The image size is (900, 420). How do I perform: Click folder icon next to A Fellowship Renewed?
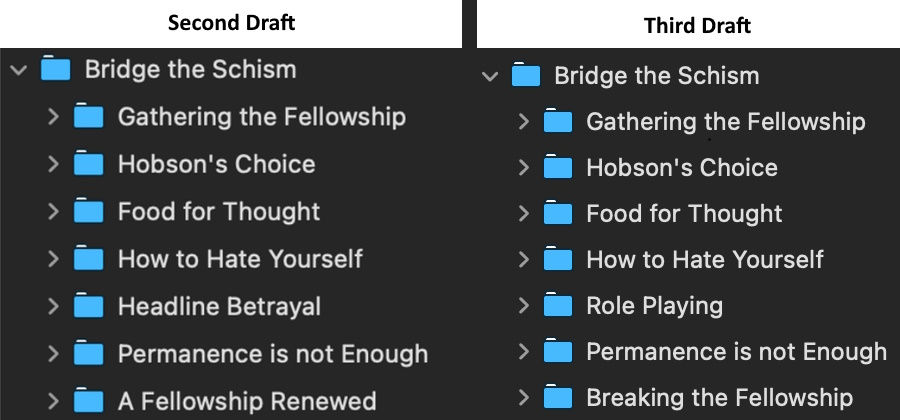click(89, 400)
